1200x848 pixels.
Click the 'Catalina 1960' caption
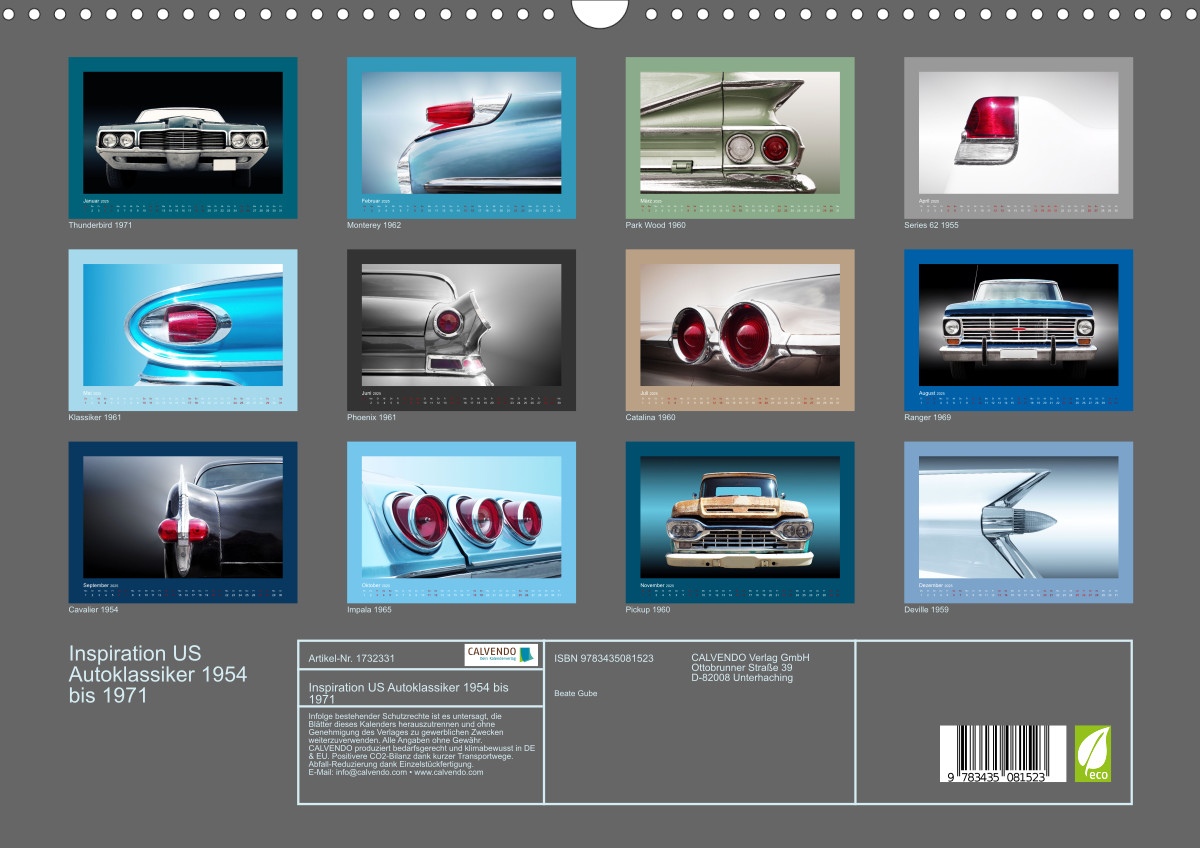pyautogui.click(x=651, y=417)
